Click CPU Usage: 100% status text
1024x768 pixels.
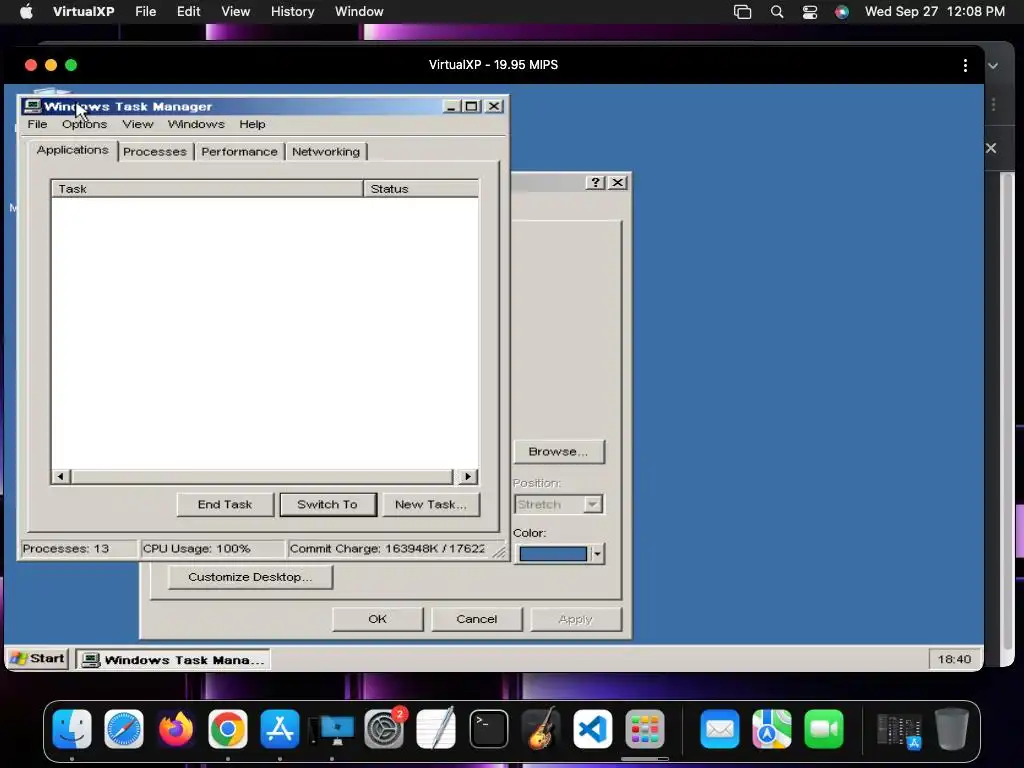(x=197, y=549)
